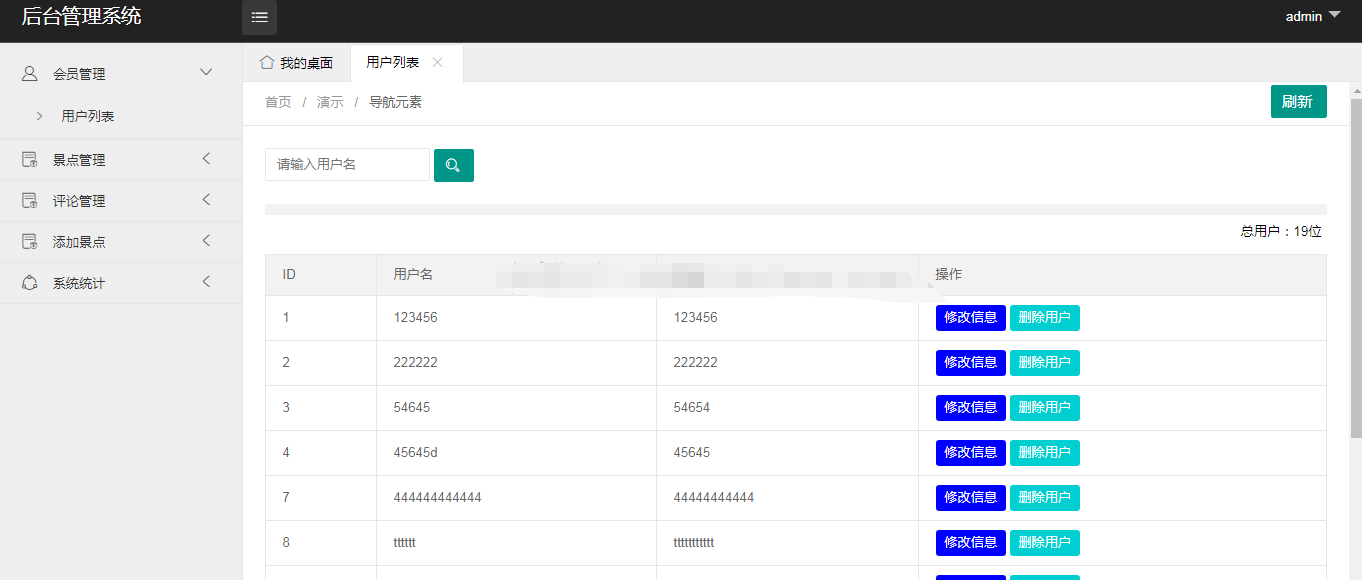1362x580 pixels.
Task: Click 删除用户 for user 123456
Action: [x=1044, y=318]
